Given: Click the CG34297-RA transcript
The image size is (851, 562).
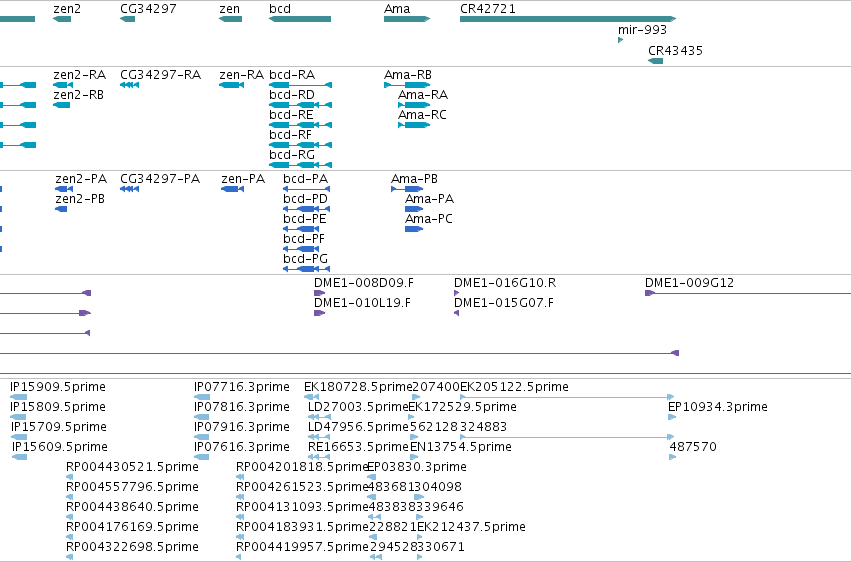Looking at the screenshot, I should pyautogui.click(x=129, y=85).
